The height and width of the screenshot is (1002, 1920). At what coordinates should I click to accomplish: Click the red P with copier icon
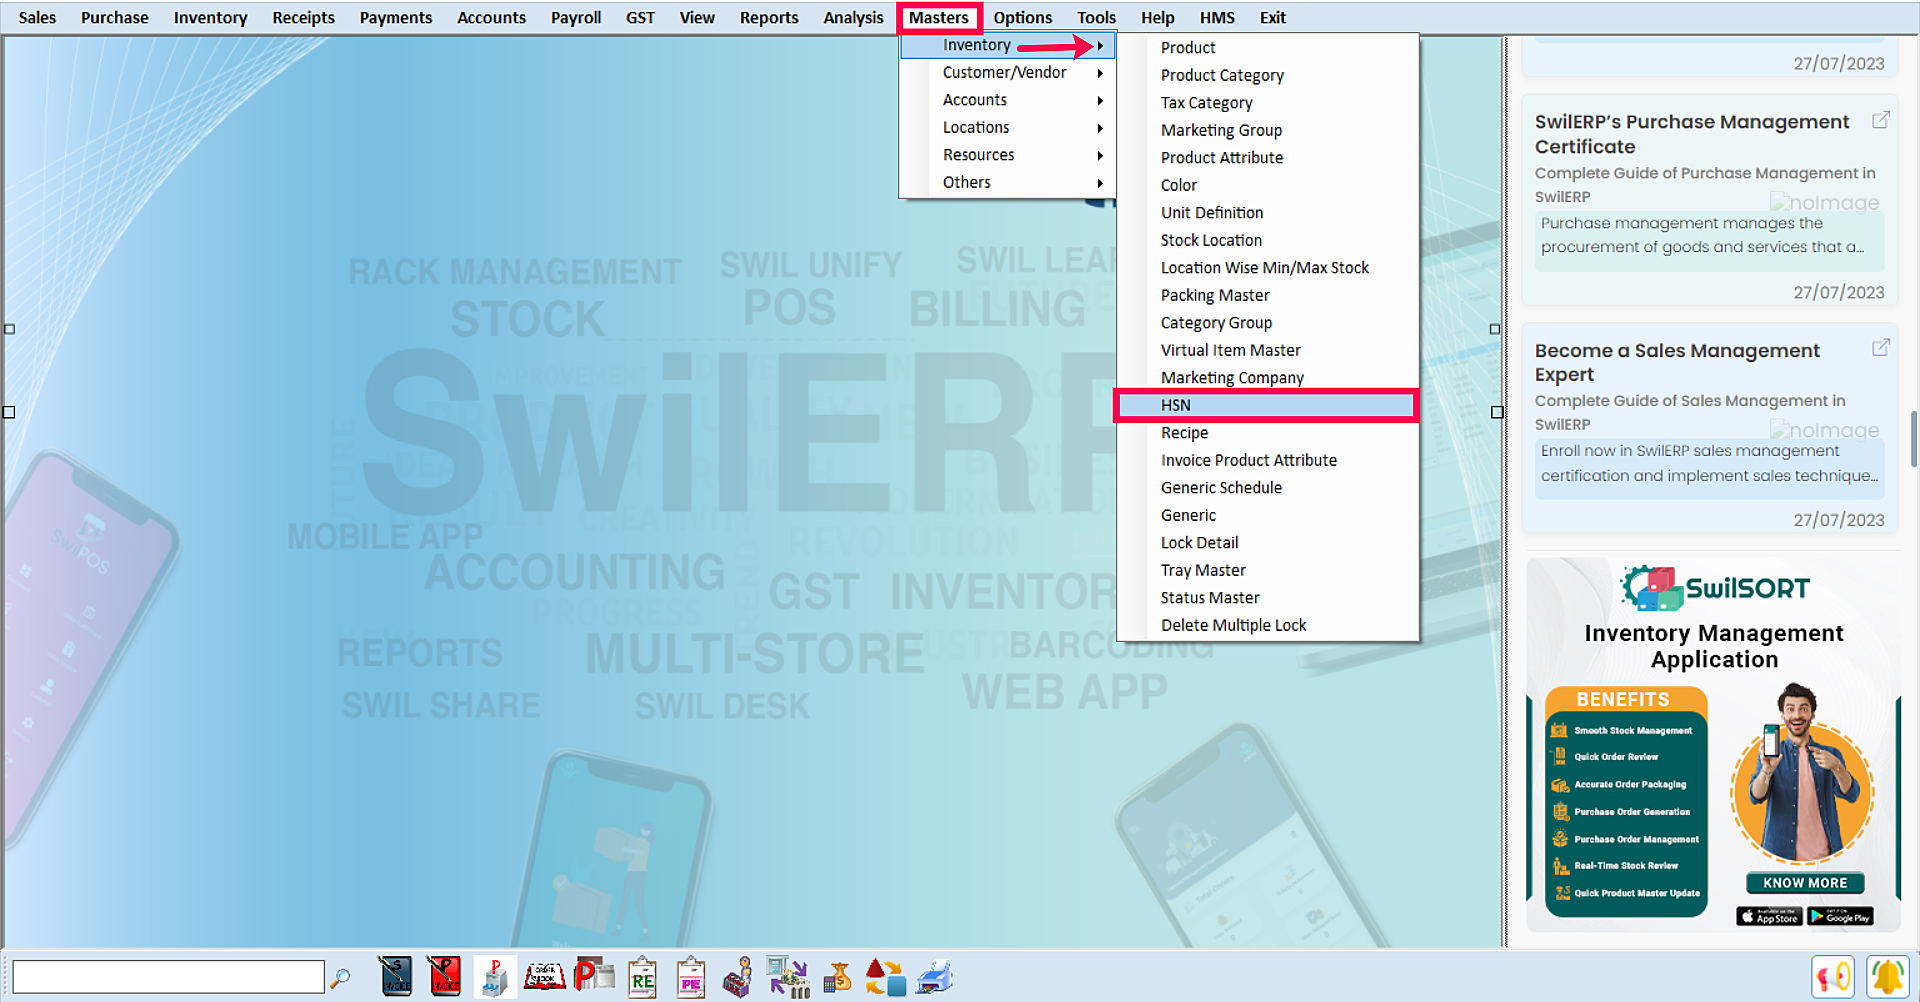point(594,975)
